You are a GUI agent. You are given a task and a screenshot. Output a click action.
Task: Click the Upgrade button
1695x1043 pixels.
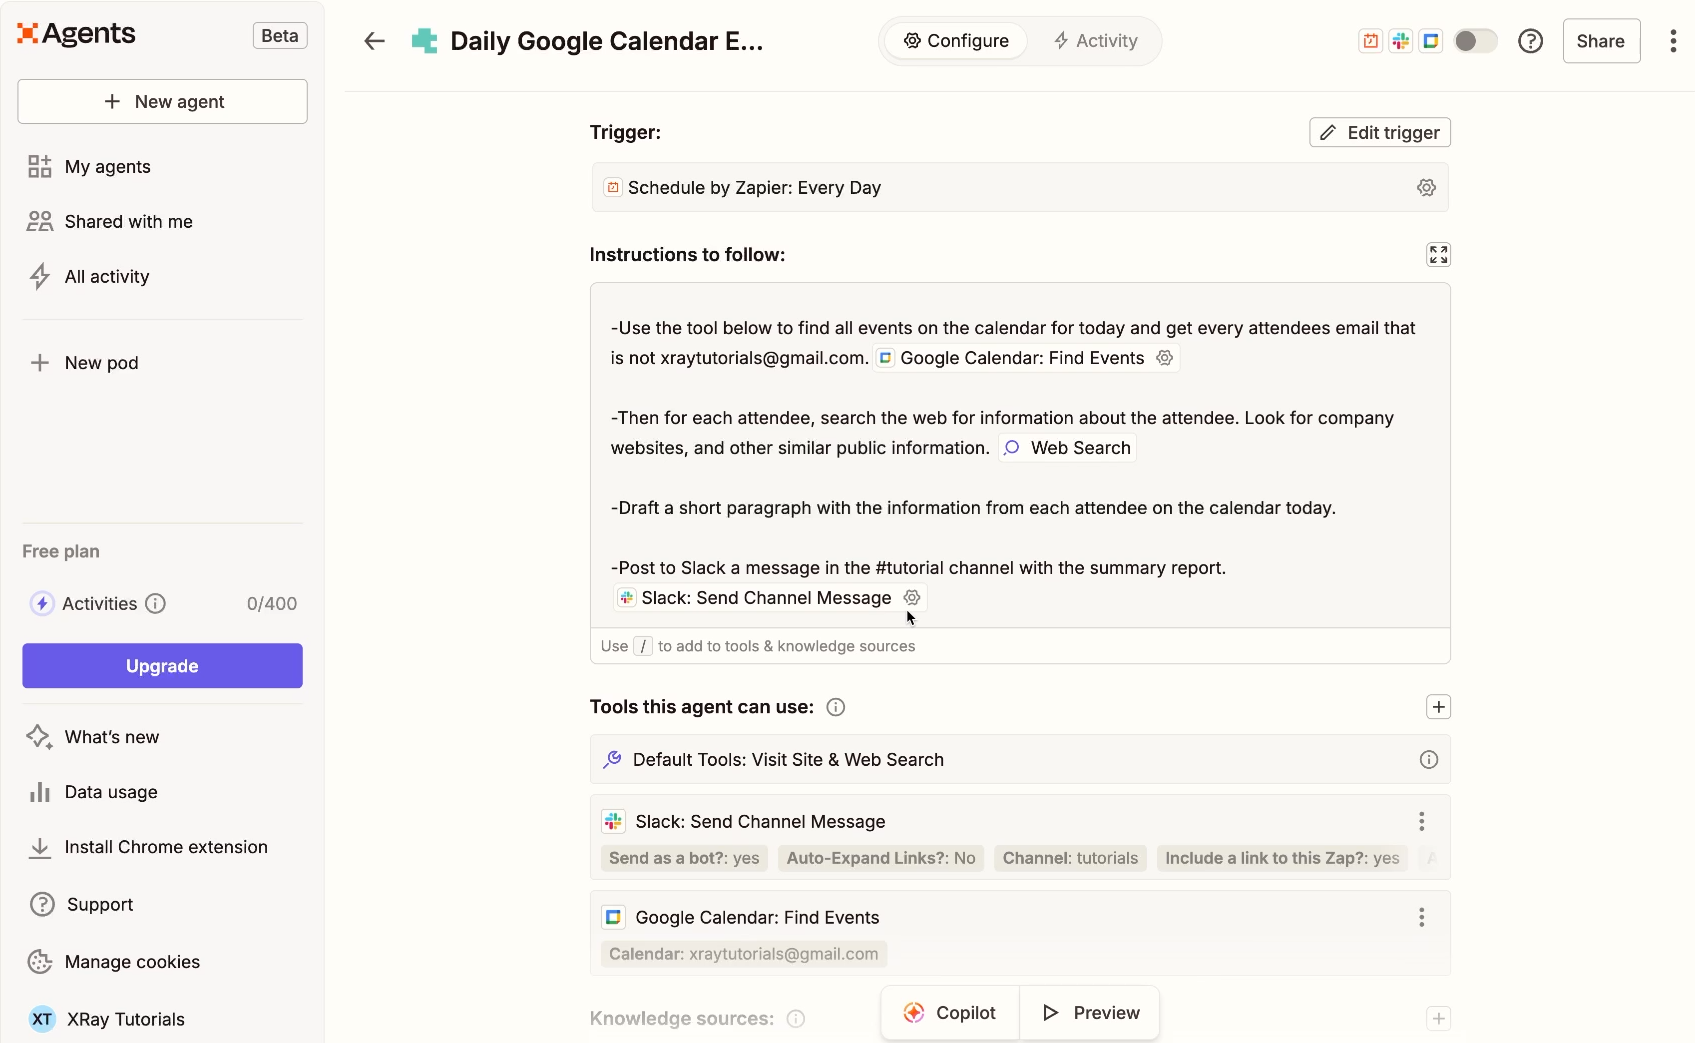[x=161, y=665]
